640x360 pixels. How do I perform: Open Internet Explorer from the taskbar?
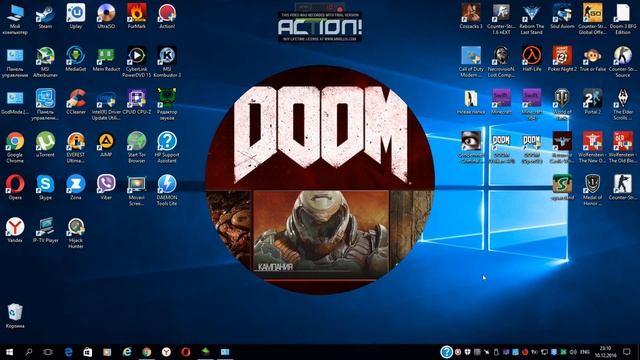click(127, 352)
